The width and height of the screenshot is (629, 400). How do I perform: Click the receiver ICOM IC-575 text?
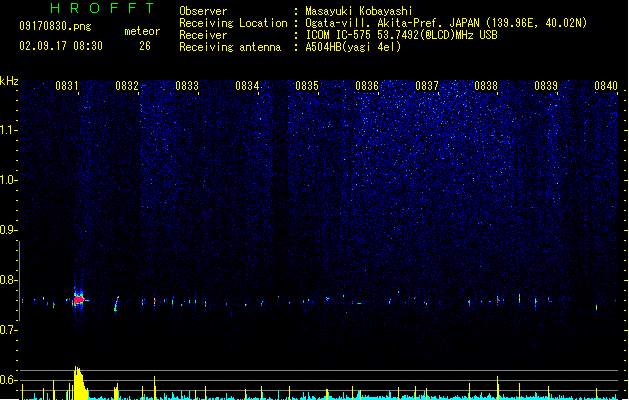[x=402, y=35]
